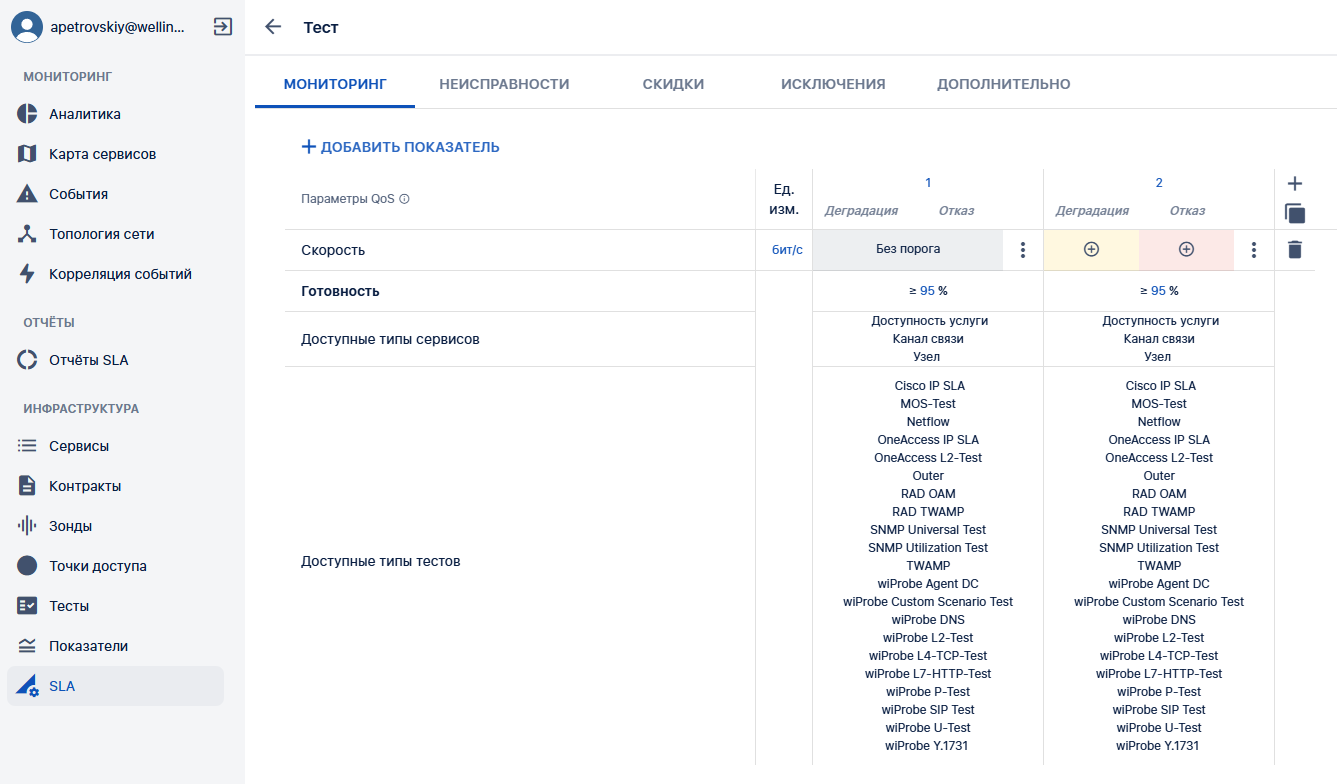Open three-dot menu for level 1 Скорость
Screen dimensions: 1337x784
click(x=1022, y=250)
